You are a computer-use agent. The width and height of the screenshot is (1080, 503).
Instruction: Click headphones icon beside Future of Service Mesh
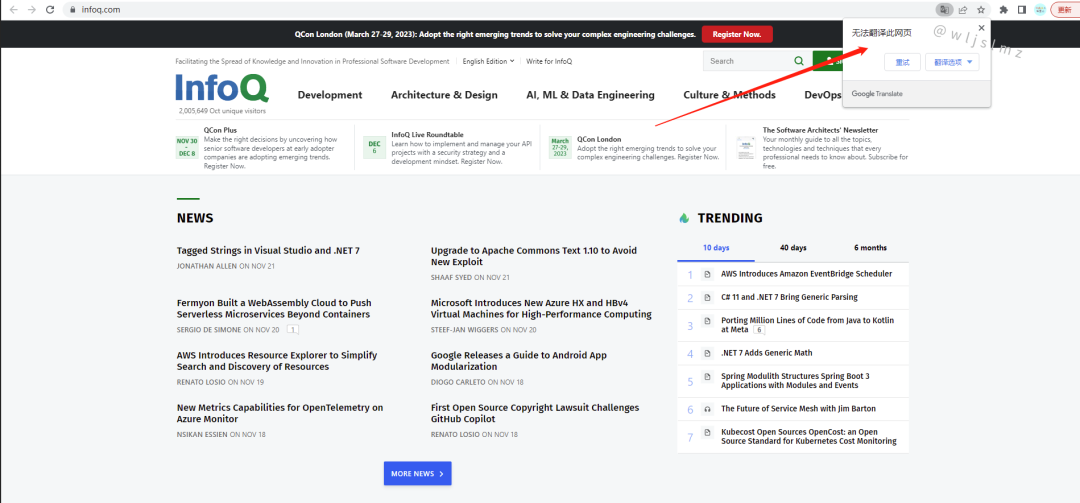[707, 409]
